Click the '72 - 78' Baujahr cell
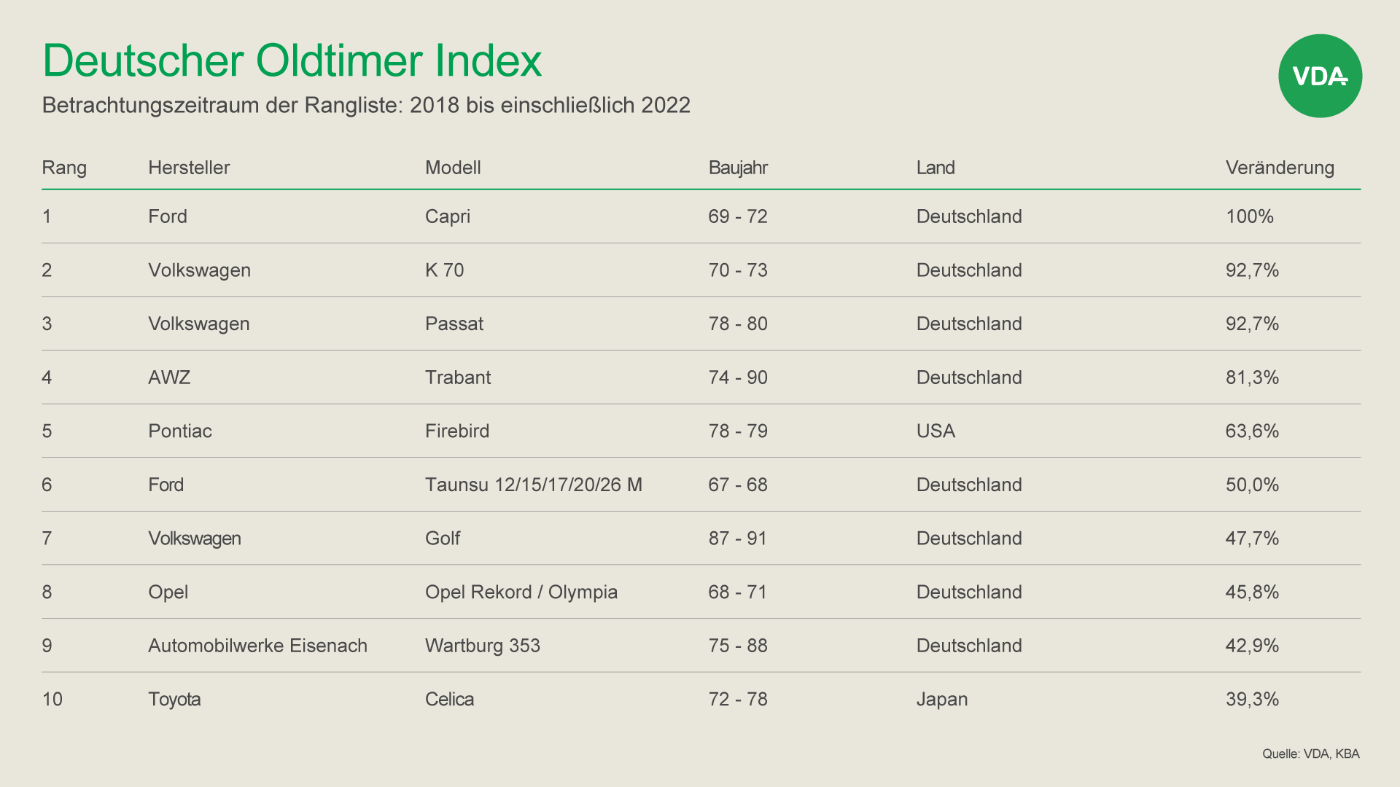 click(738, 699)
